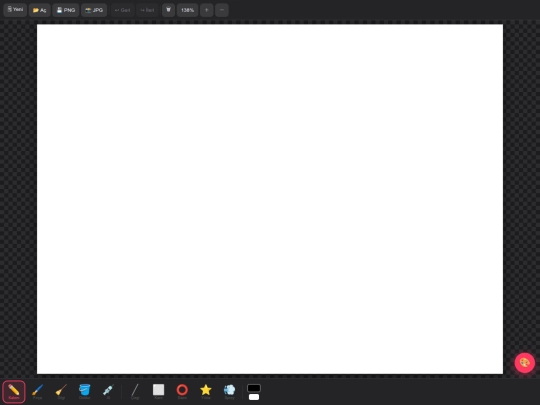The image size is (540, 405).
Task: Click the black foreground color swatch
Action: click(254, 388)
